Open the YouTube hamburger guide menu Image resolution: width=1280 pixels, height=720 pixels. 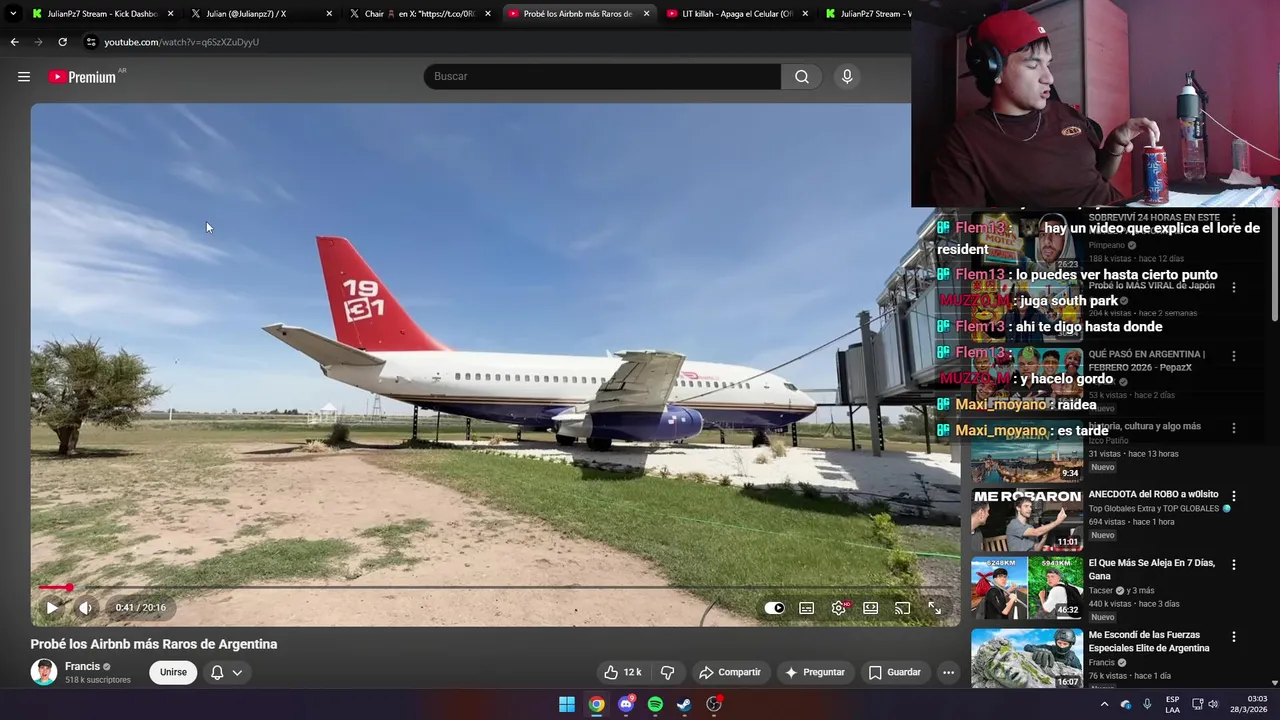click(x=24, y=77)
